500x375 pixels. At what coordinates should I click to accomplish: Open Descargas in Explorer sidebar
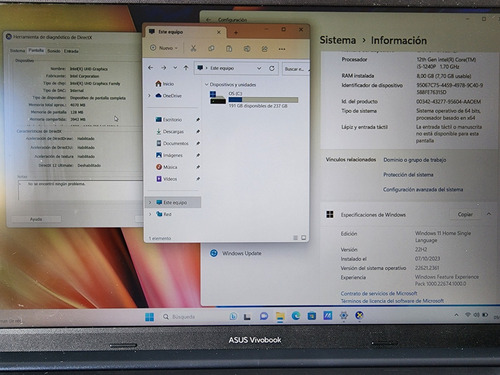pos(169,131)
